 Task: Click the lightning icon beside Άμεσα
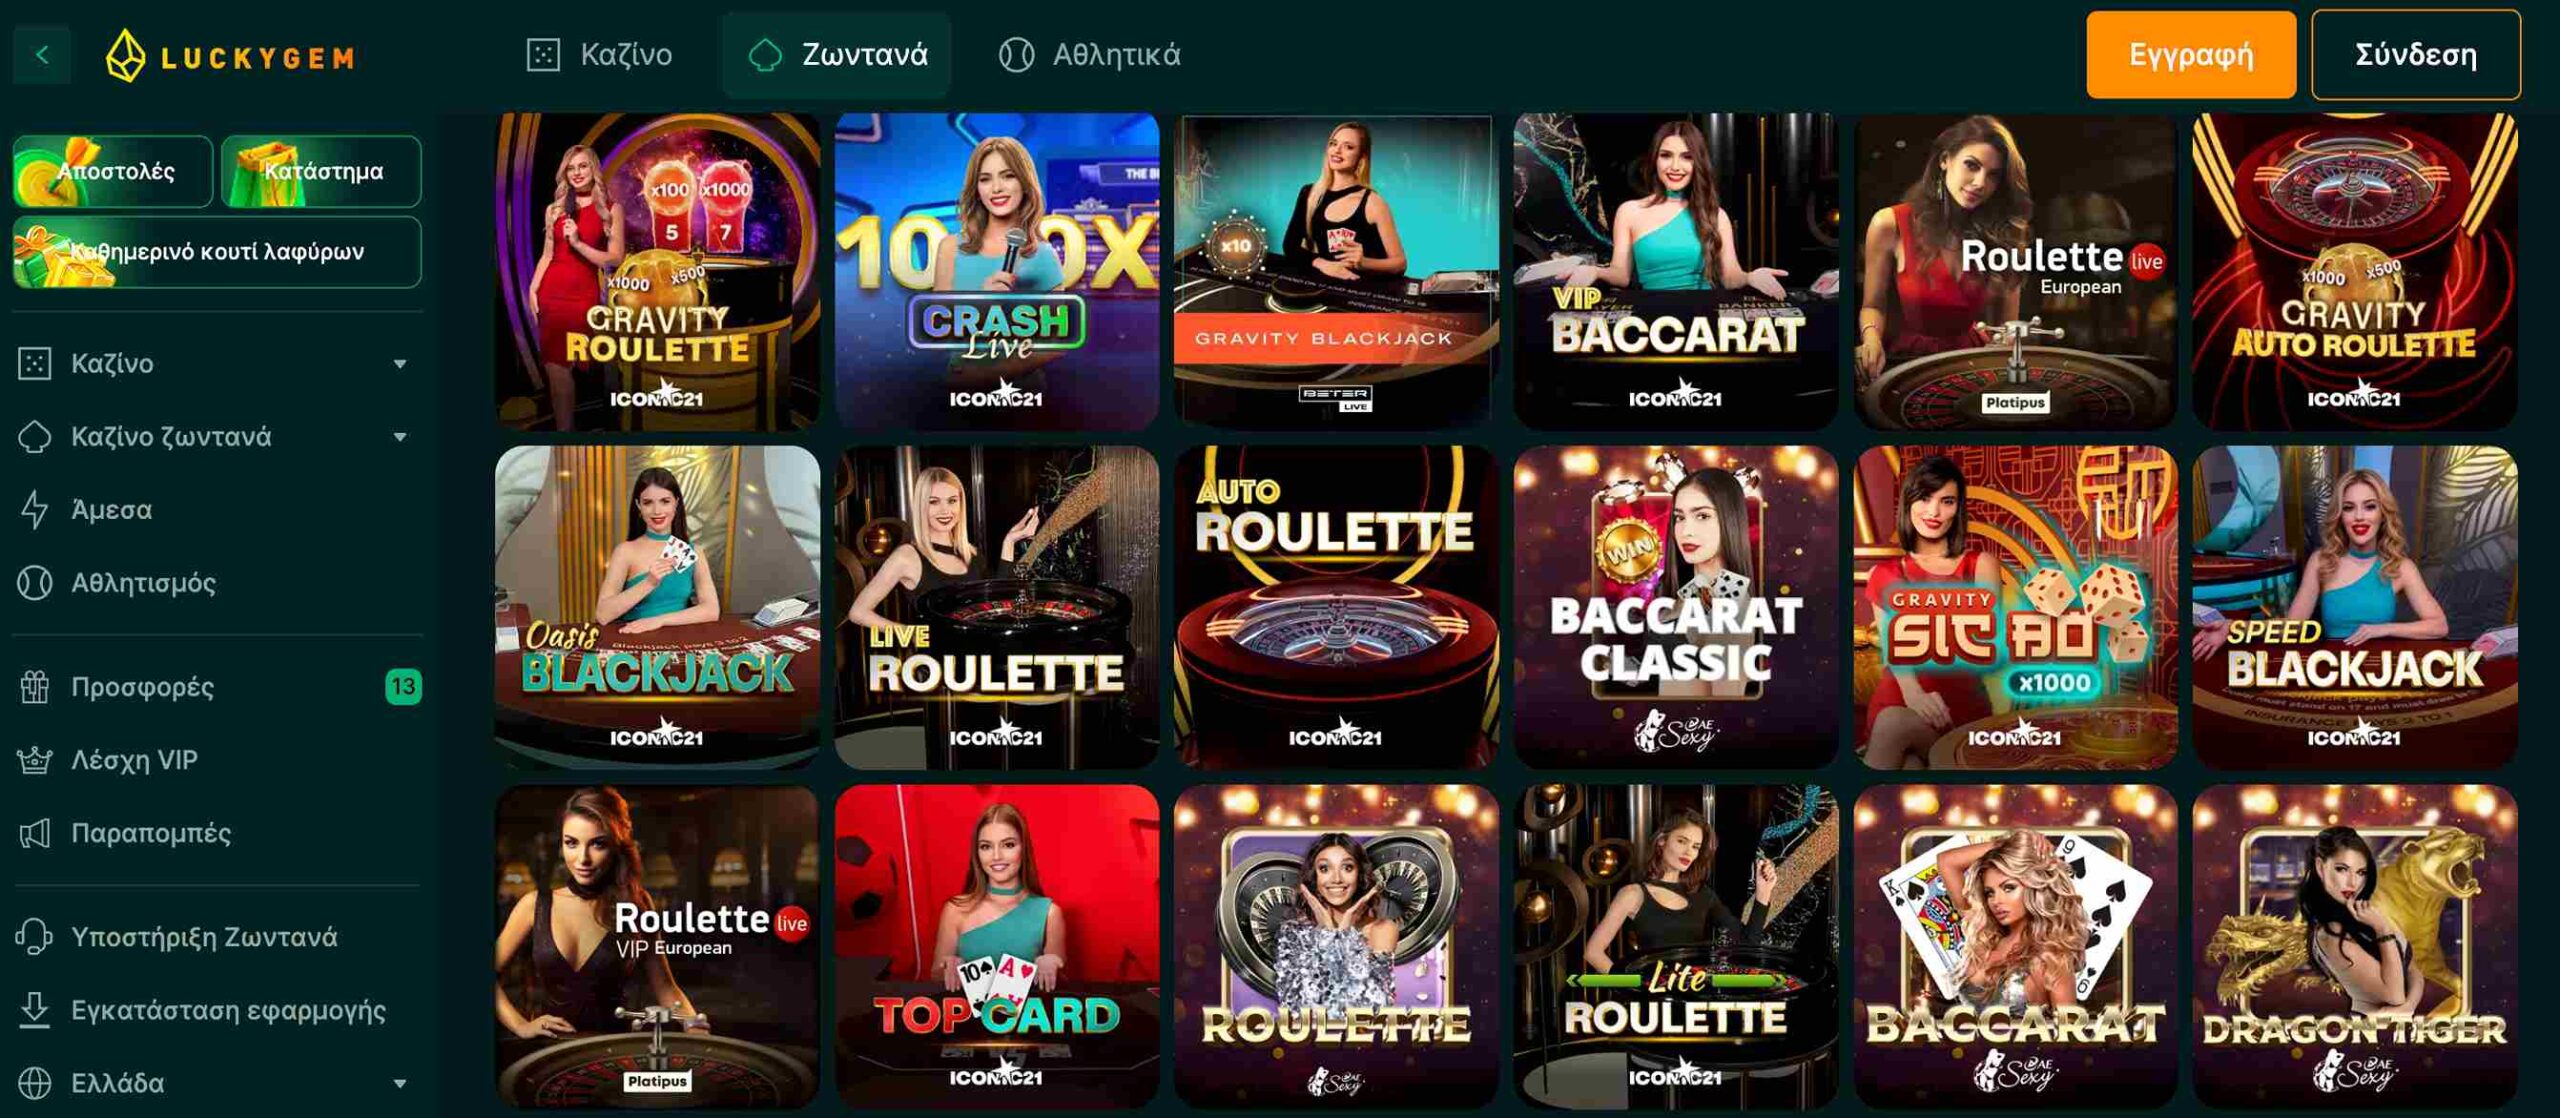(35, 509)
